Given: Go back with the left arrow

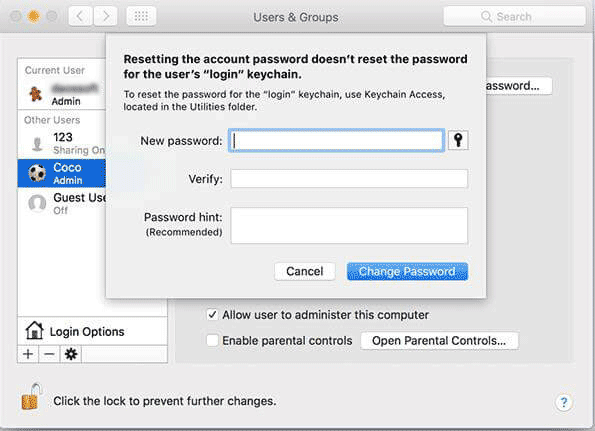Looking at the screenshot, I should click(80, 16).
